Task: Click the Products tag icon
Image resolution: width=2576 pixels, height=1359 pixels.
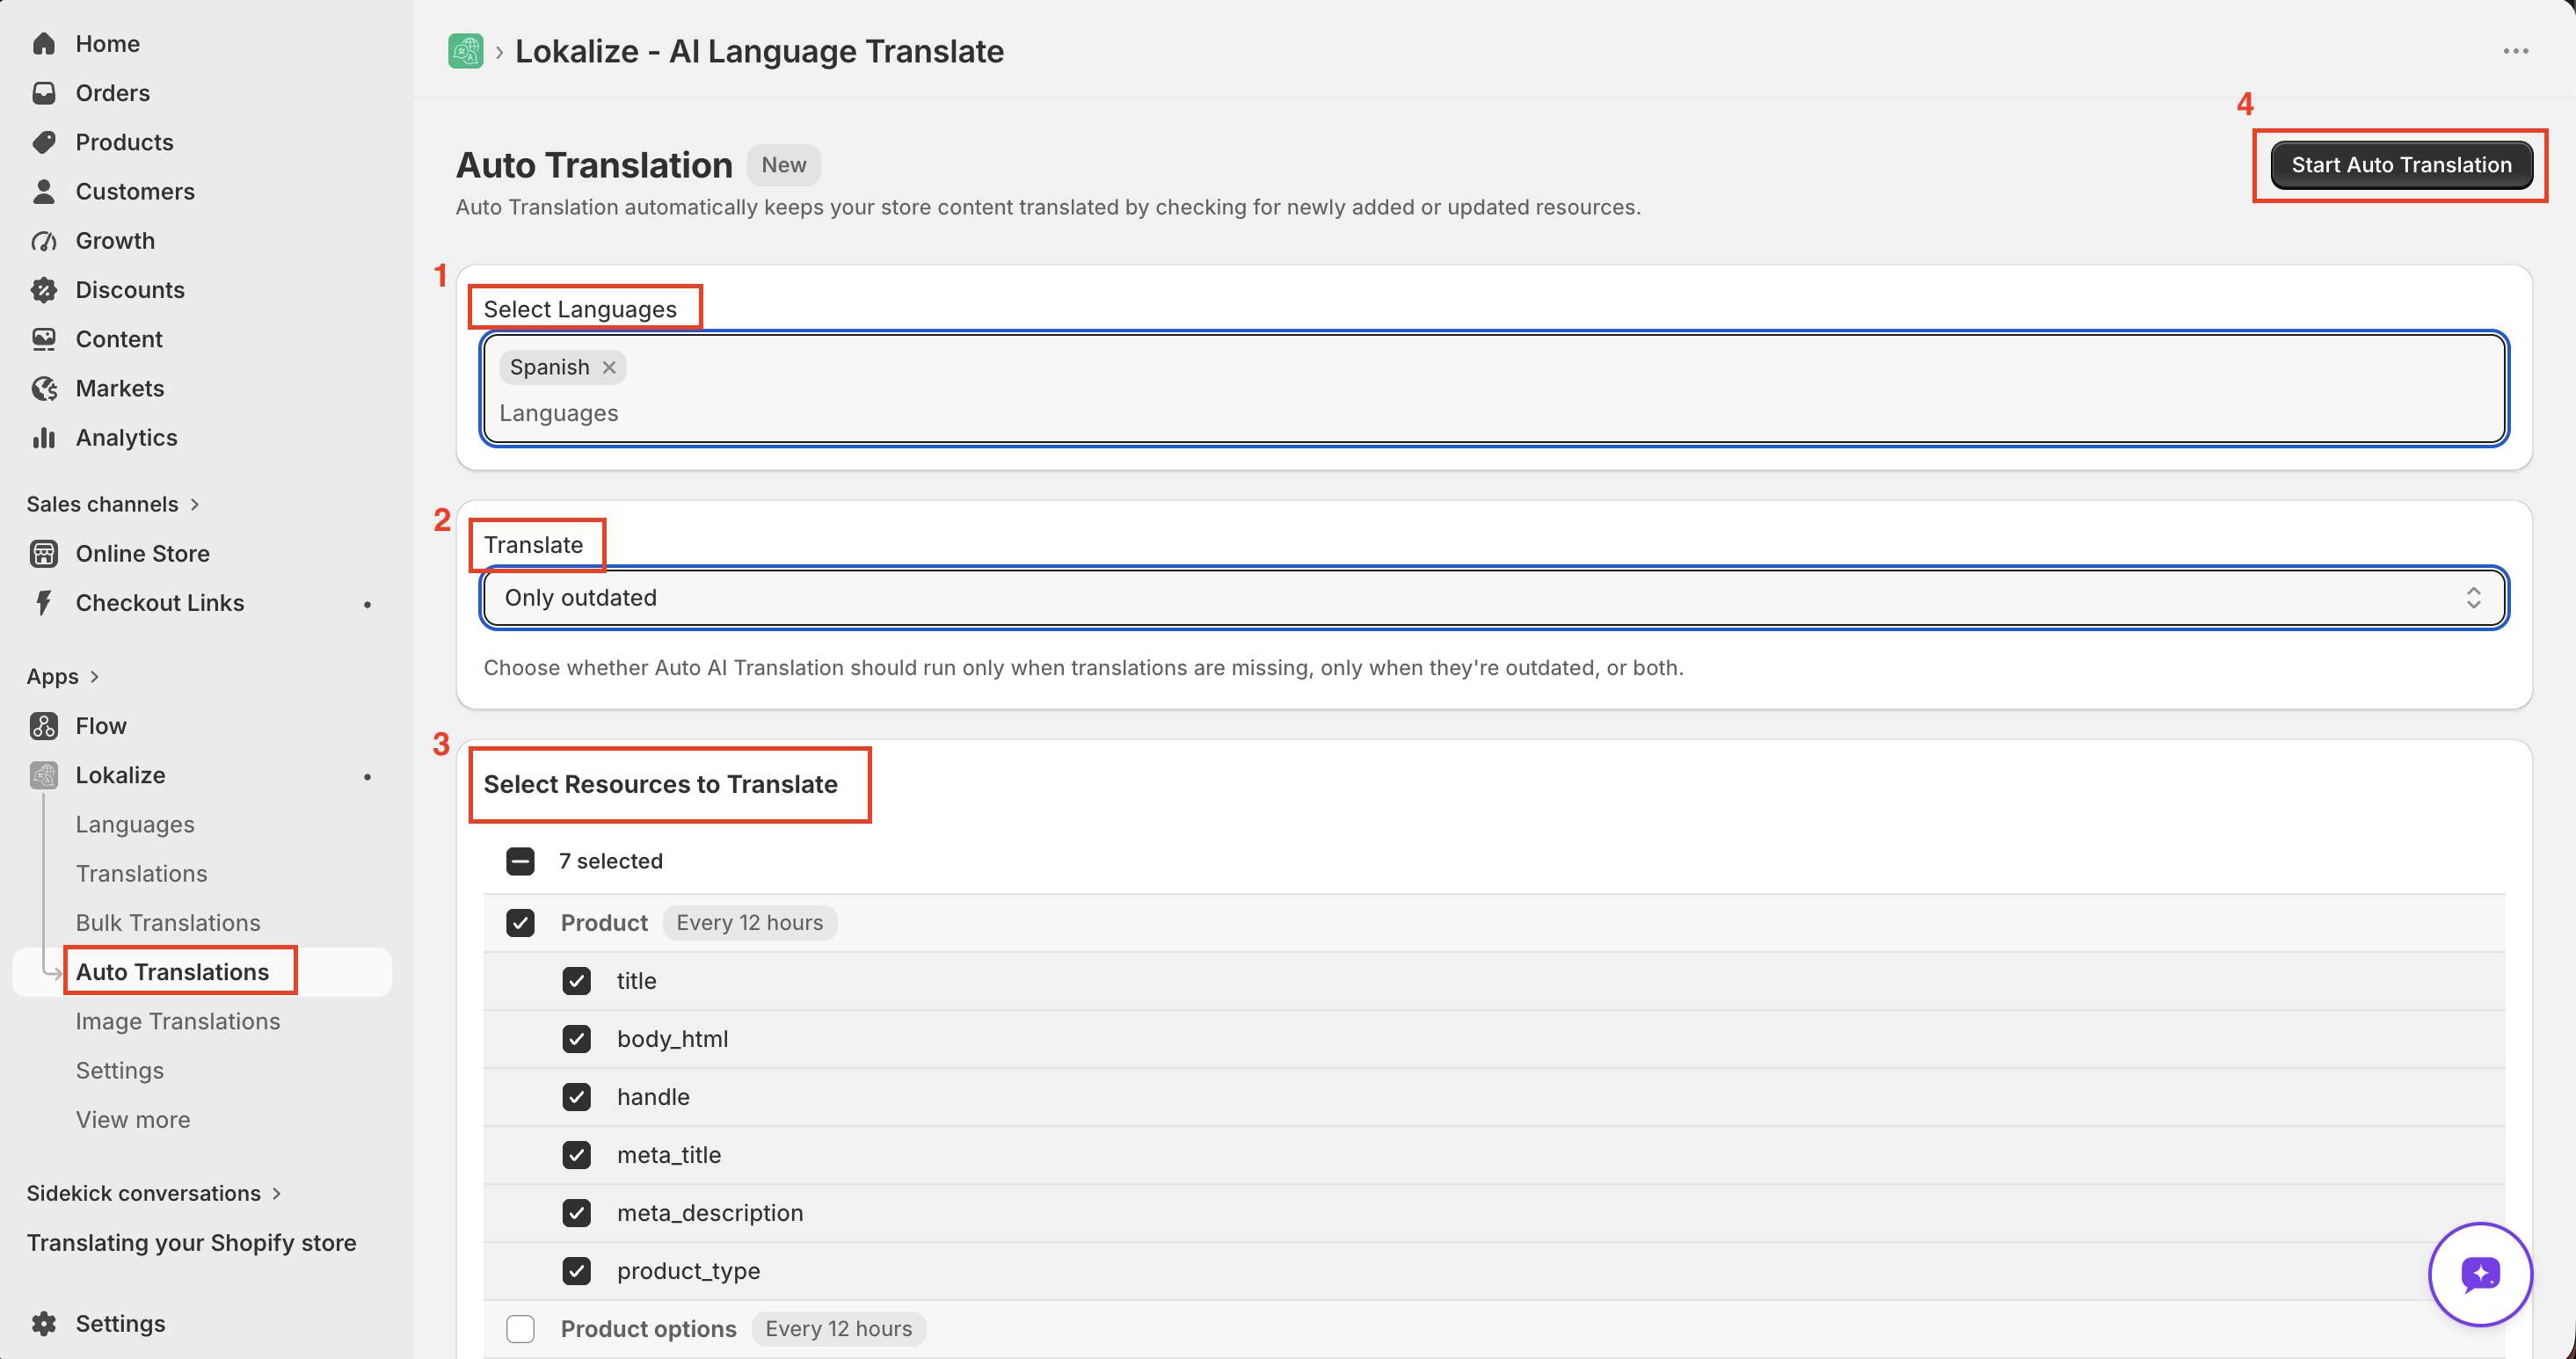Action: tap(43, 142)
